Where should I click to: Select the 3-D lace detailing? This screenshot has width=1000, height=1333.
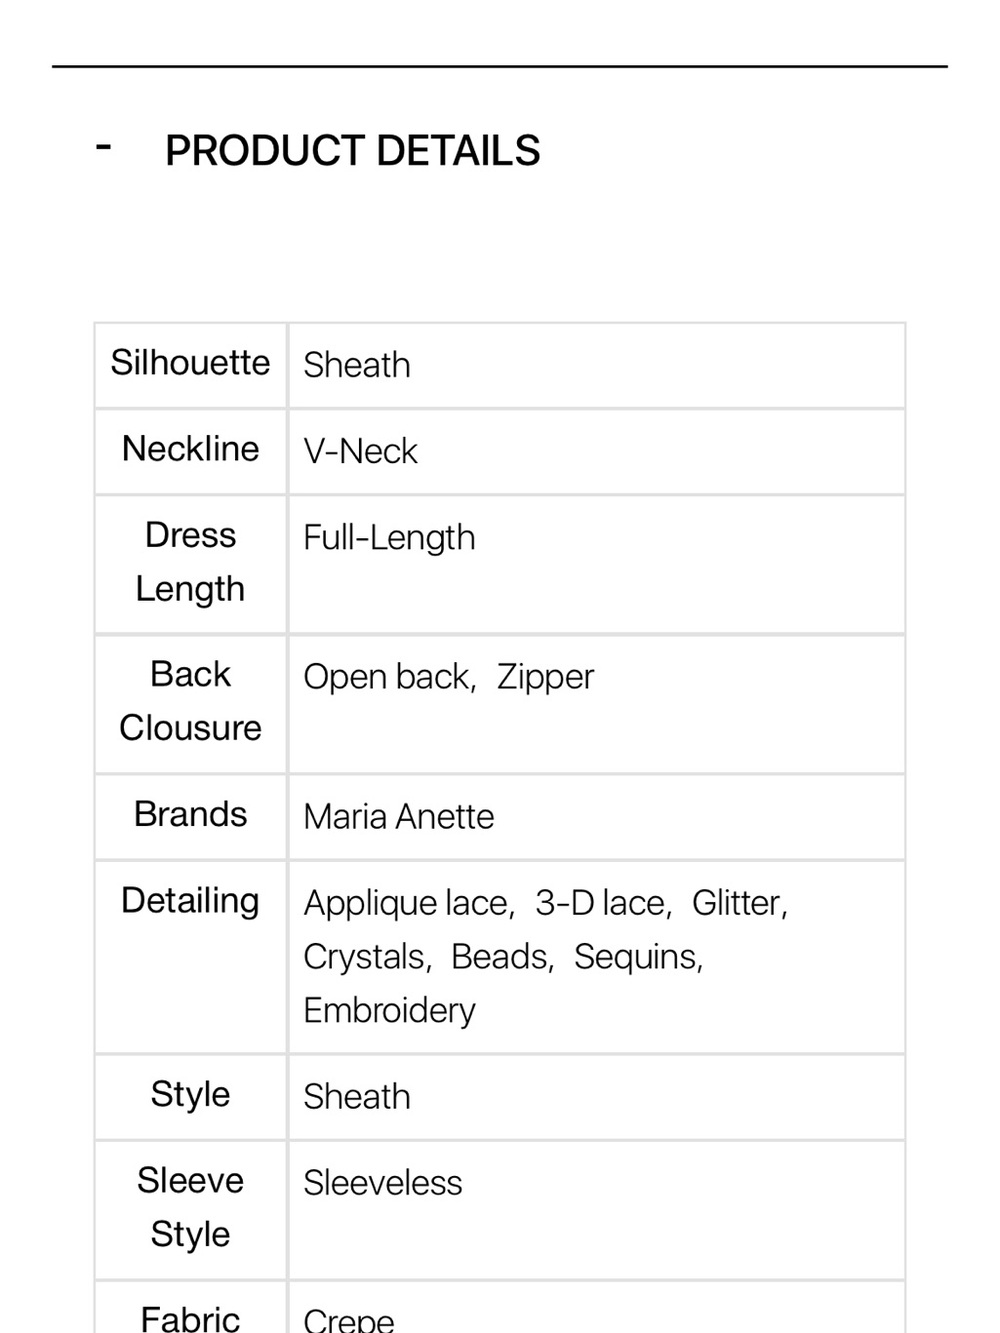[600, 903]
